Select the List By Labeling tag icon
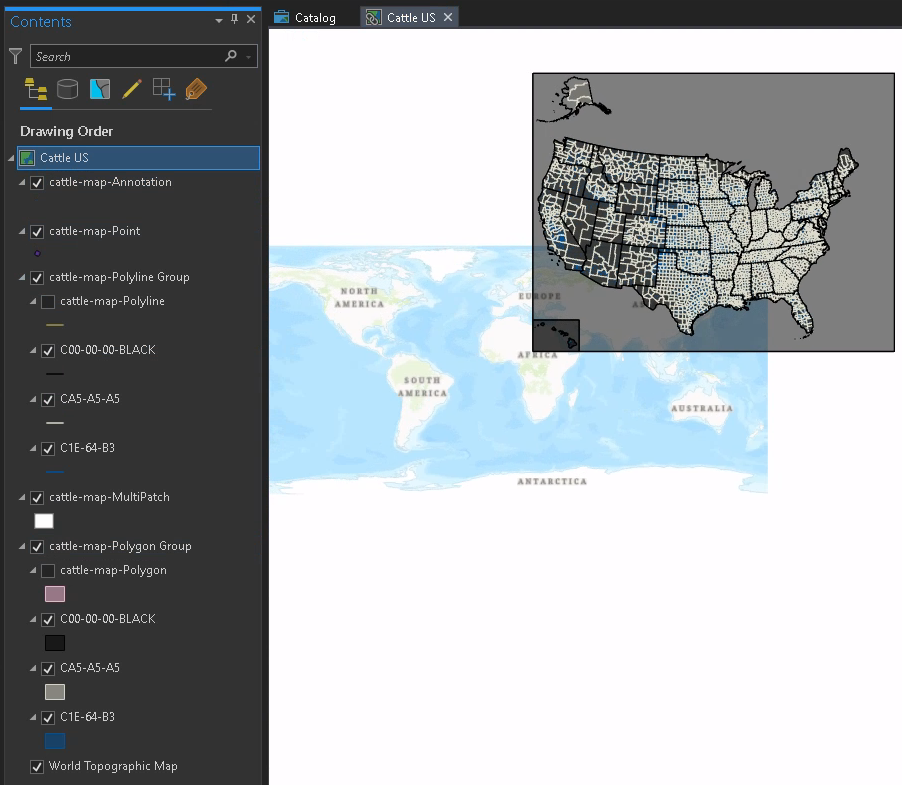This screenshot has height=785, width=902. click(196, 89)
